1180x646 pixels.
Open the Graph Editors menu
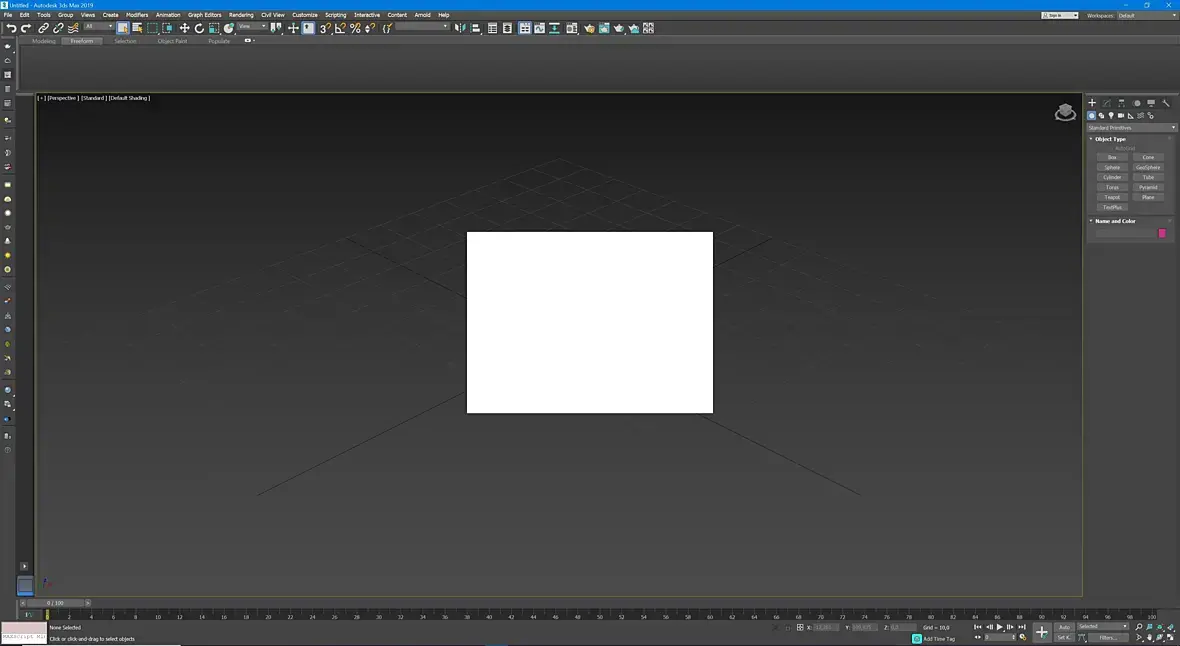(x=205, y=15)
